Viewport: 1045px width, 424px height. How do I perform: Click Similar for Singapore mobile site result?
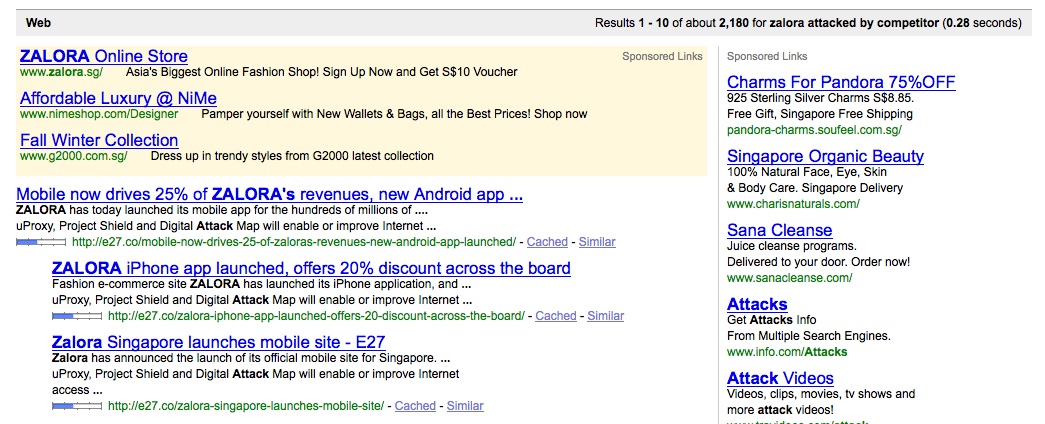pyautogui.click(x=465, y=405)
